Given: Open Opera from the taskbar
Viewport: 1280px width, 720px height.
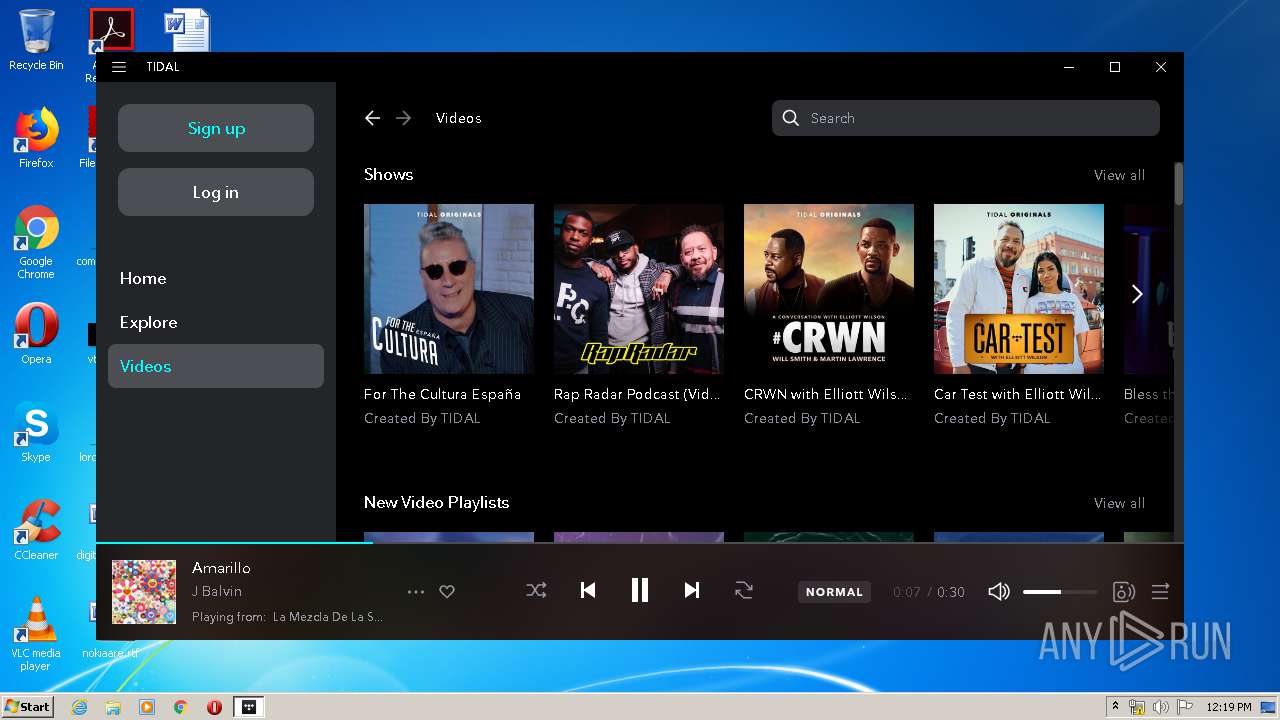Looking at the screenshot, I should tap(214, 707).
